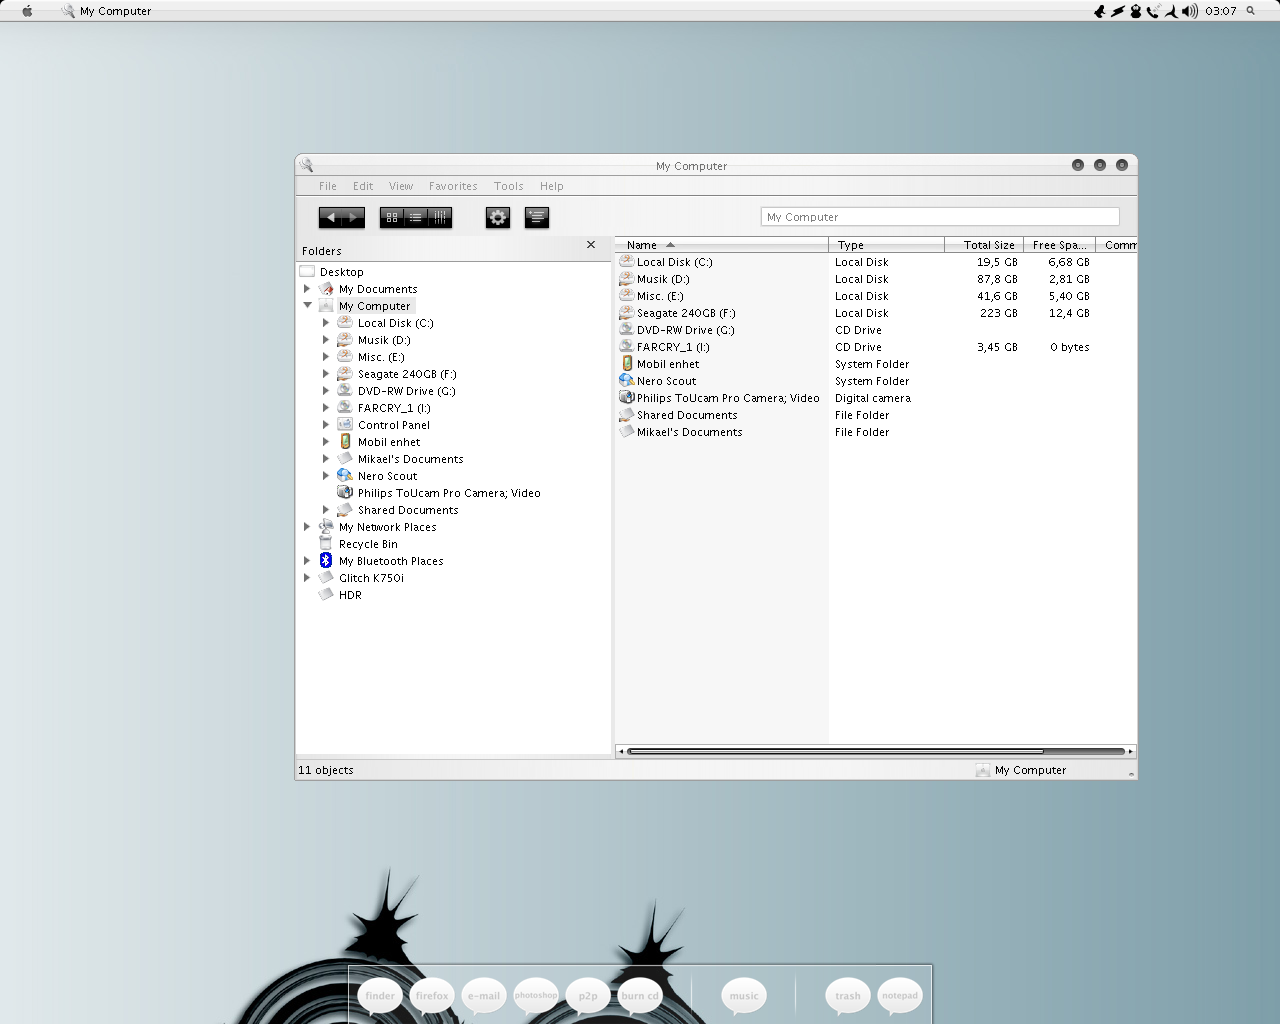Viewport: 1280px width, 1024px height.
Task: Open the burn cd dock bubble
Action: tap(640, 995)
